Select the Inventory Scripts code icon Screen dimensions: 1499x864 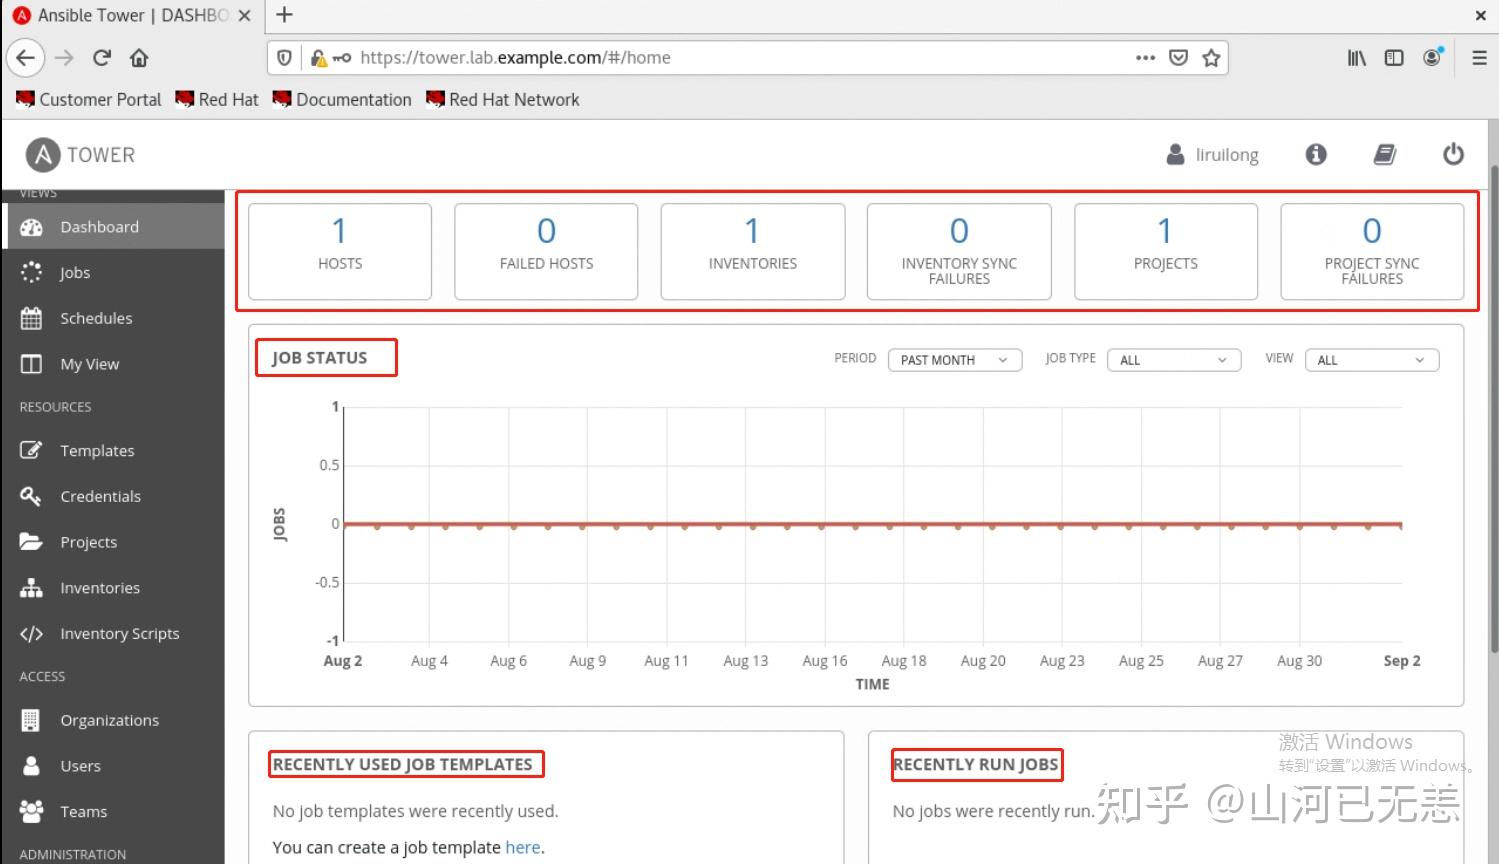(x=31, y=633)
